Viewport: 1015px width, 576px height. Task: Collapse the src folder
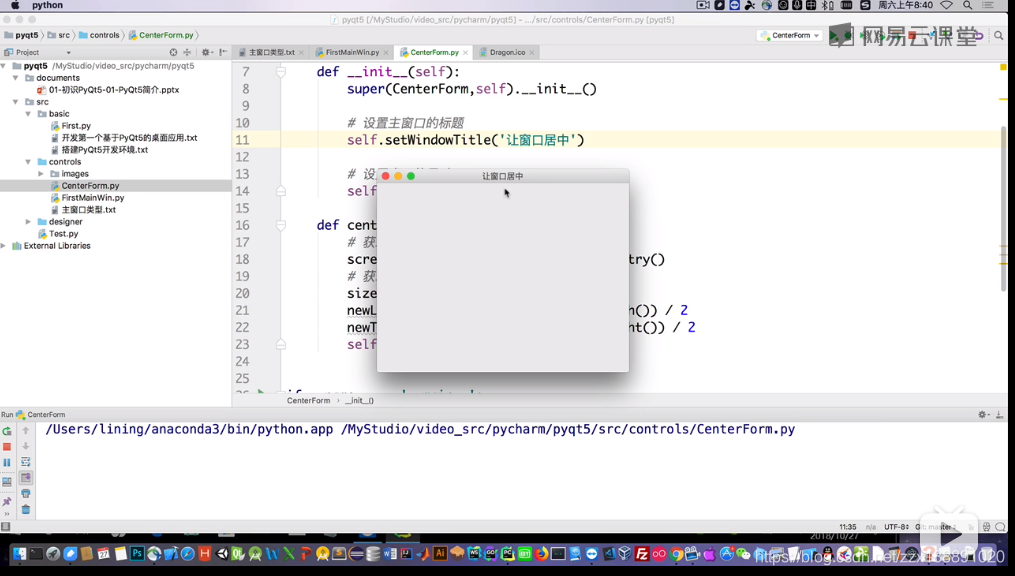[16, 102]
